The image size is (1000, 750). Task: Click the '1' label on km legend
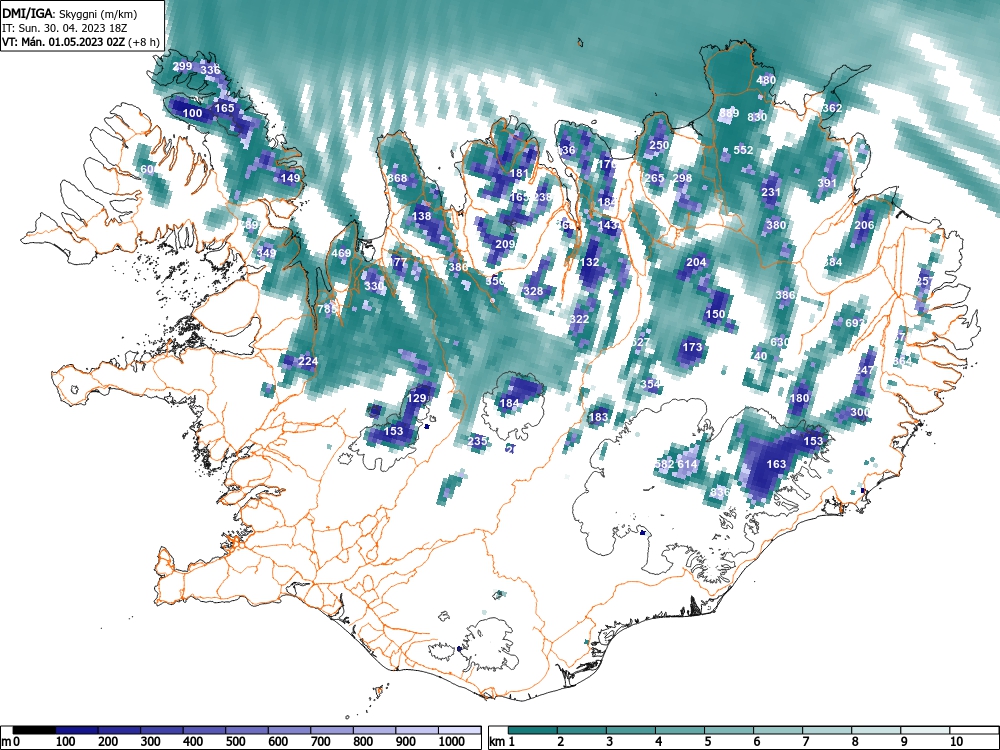point(512,742)
